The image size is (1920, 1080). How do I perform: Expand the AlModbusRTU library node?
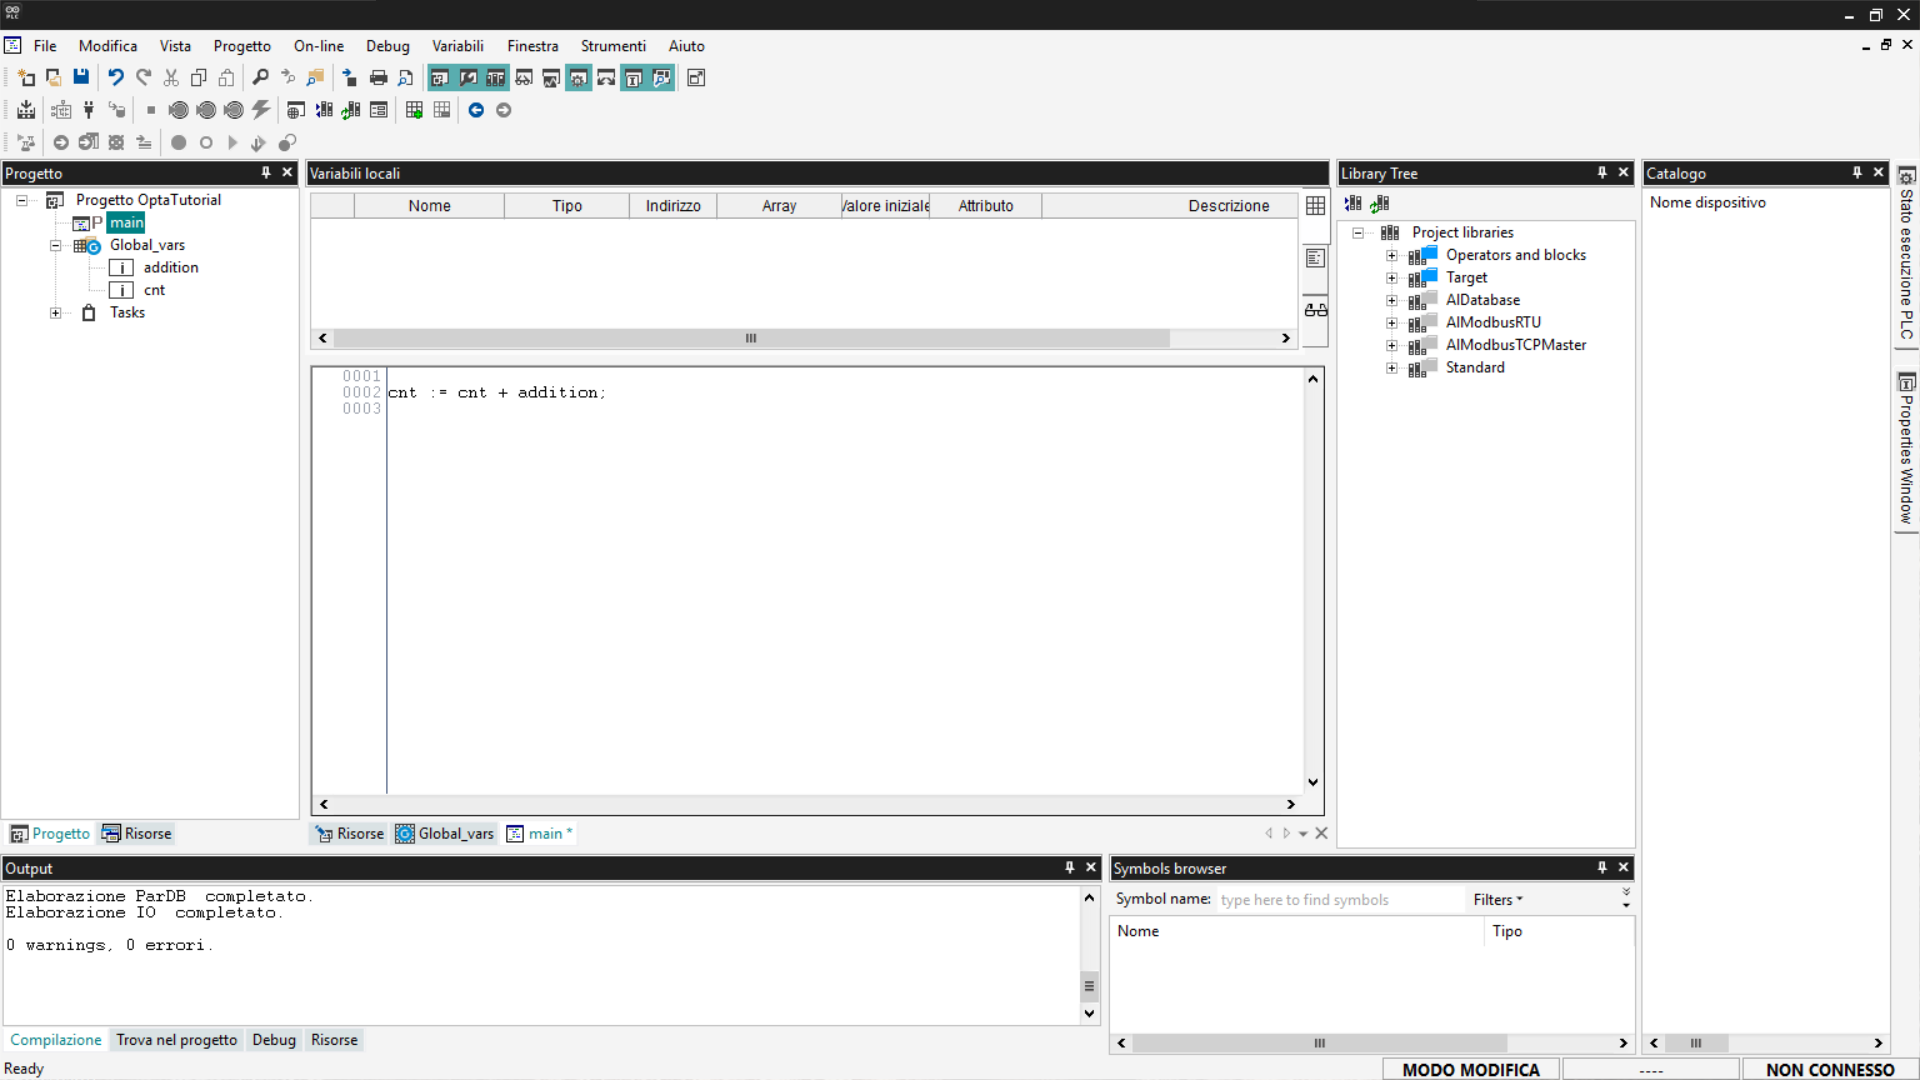click(x=1391, y=323)
